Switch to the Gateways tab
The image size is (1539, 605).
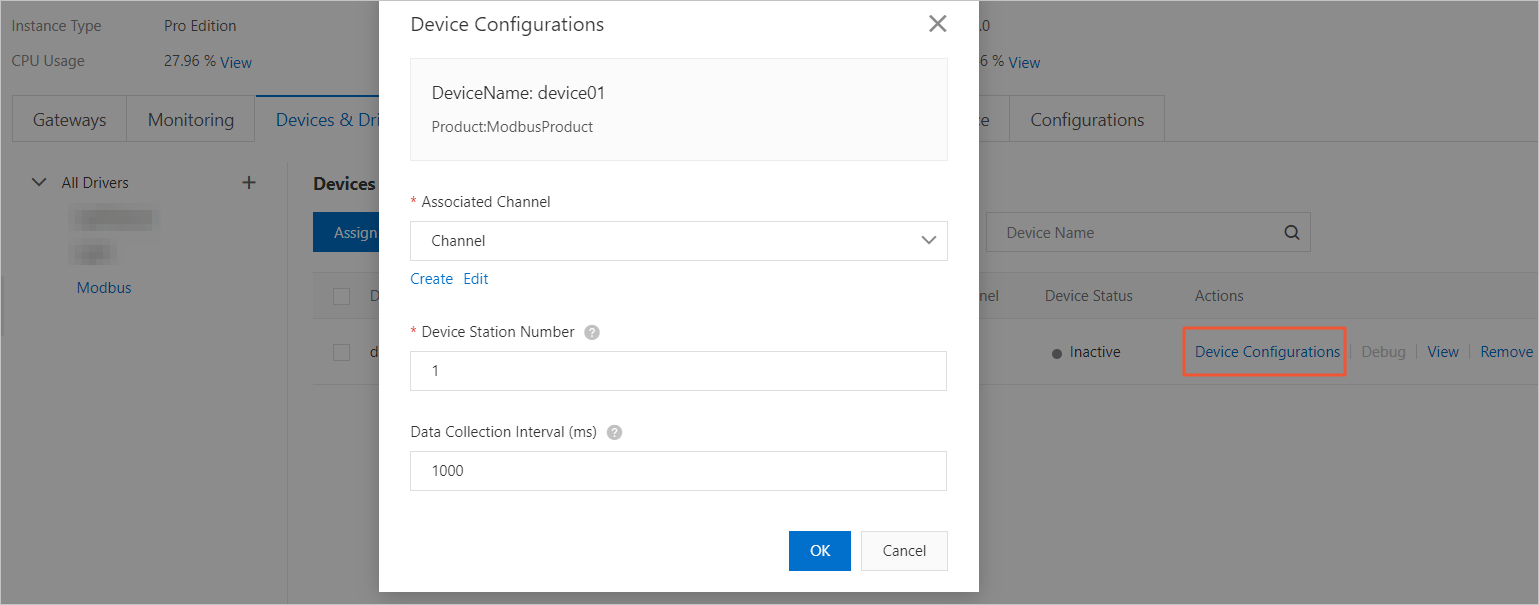tap(68, 118)
